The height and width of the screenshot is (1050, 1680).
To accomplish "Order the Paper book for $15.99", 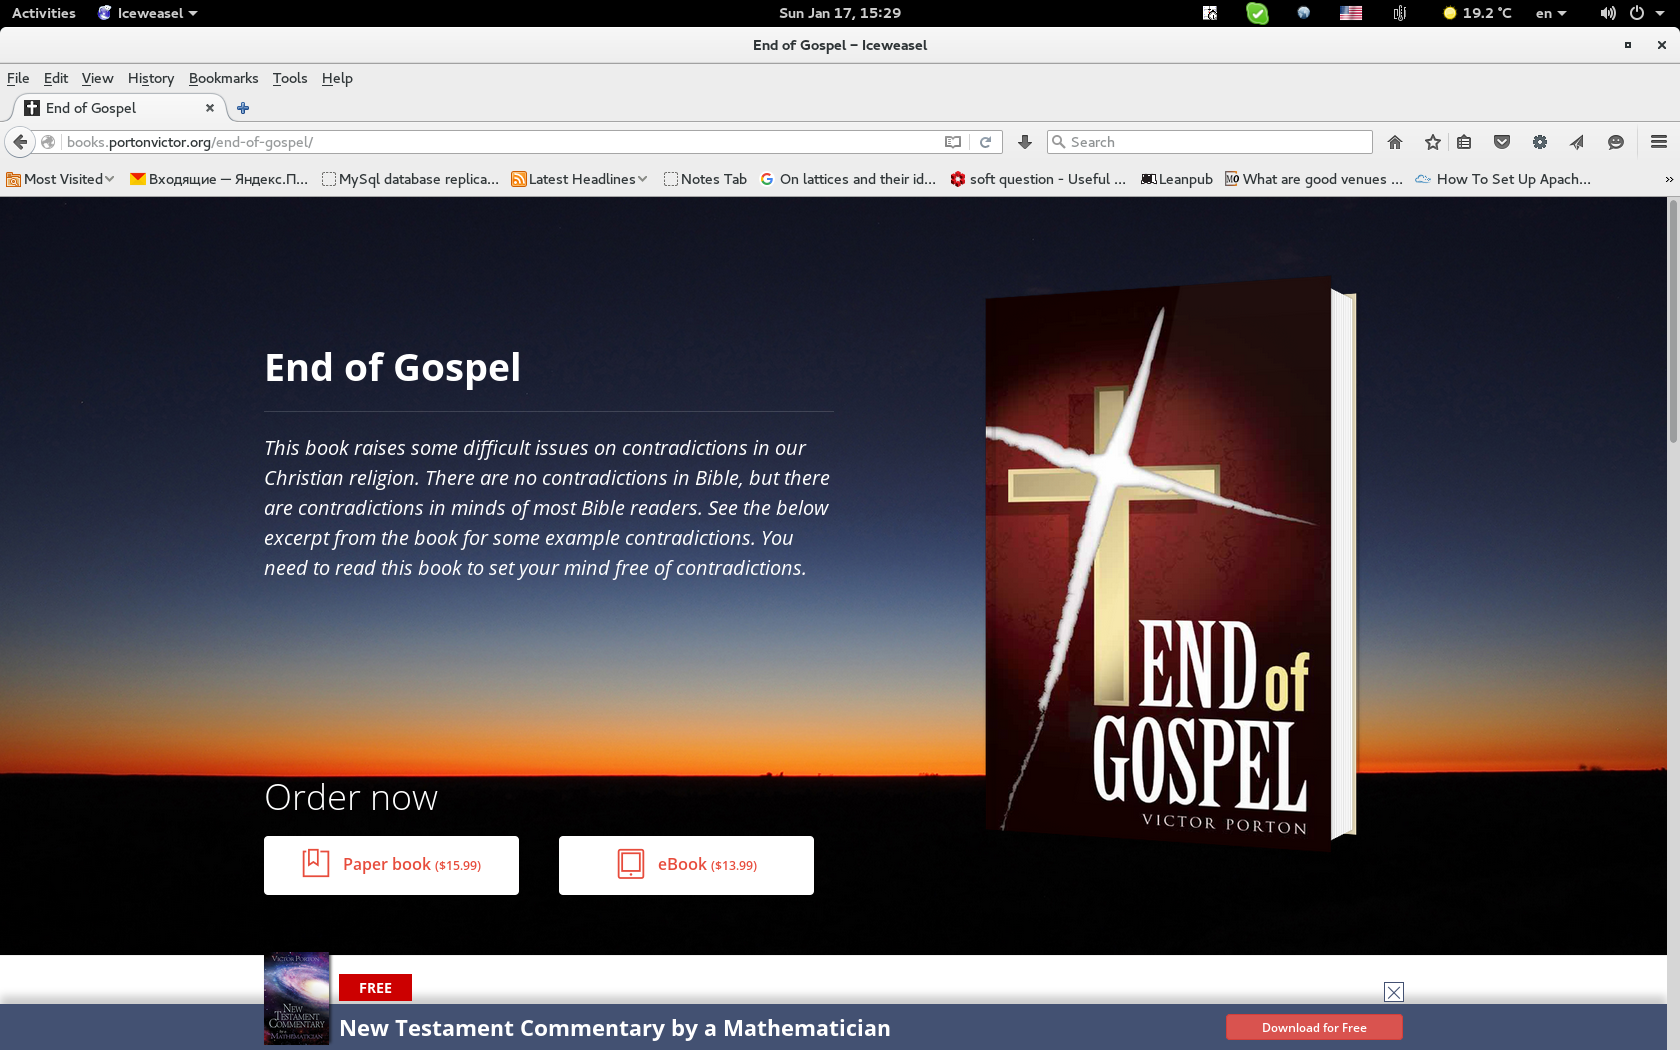I will click(391, 865).
